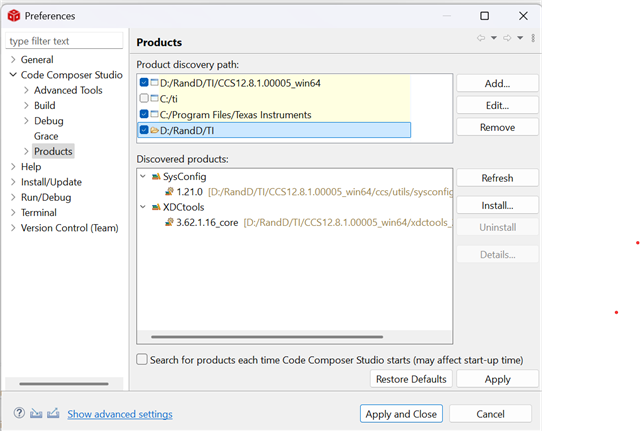640x431 pixels.
Task: Select the Grace preferences page
Action: 46,136
